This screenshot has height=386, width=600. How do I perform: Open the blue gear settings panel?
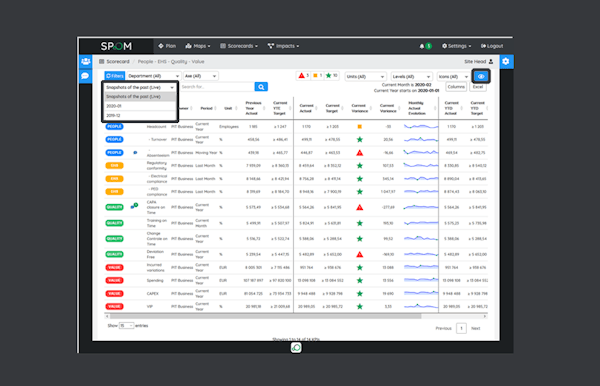tap(506, 62)
